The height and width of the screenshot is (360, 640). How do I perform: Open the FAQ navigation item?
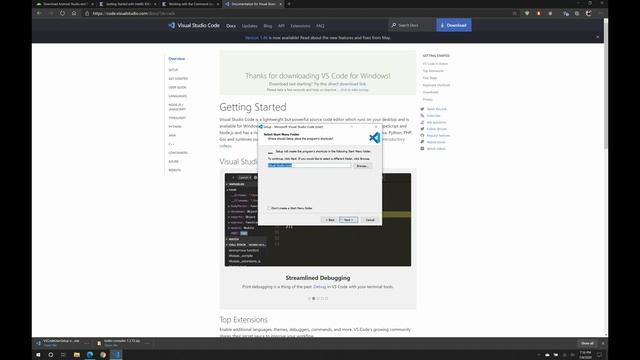(x=320, y=26)
